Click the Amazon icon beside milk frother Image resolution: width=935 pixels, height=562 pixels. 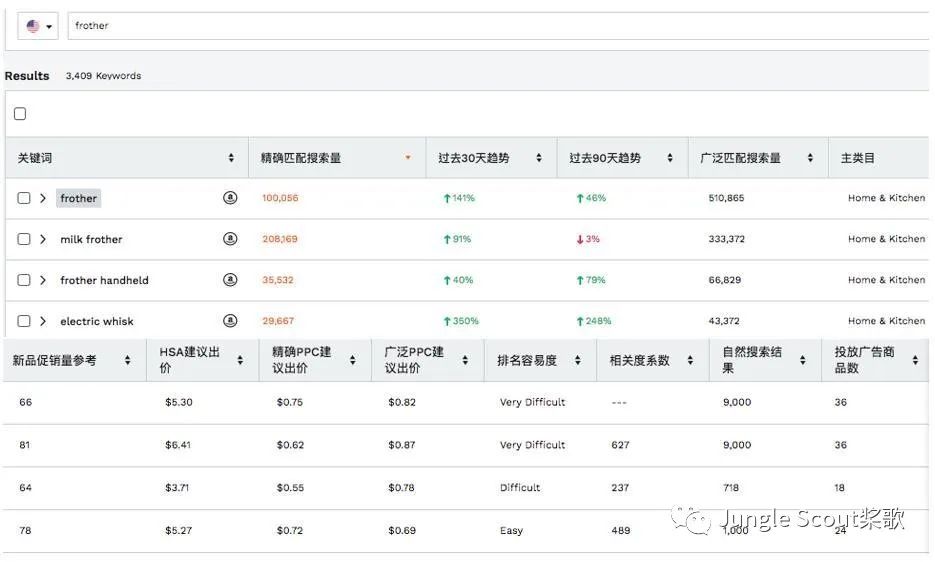(x=230, y=239)
